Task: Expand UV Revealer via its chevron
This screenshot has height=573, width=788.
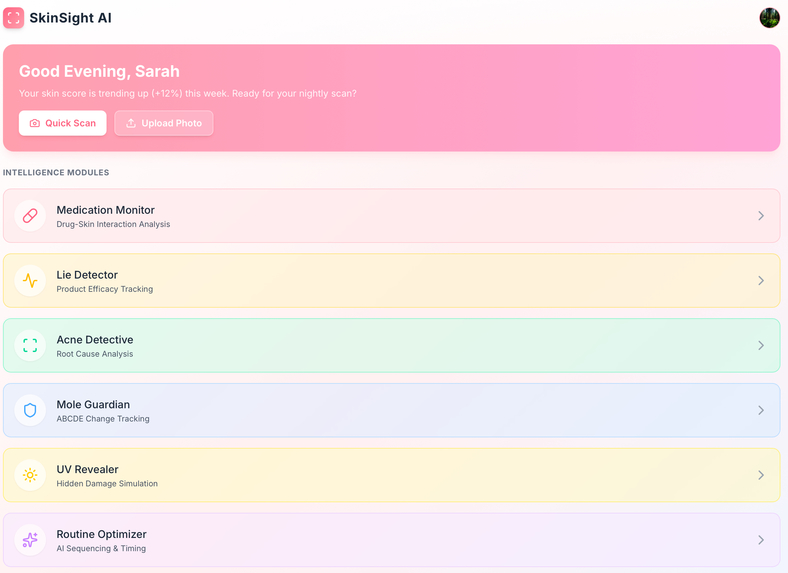Action: pos(761,475)
